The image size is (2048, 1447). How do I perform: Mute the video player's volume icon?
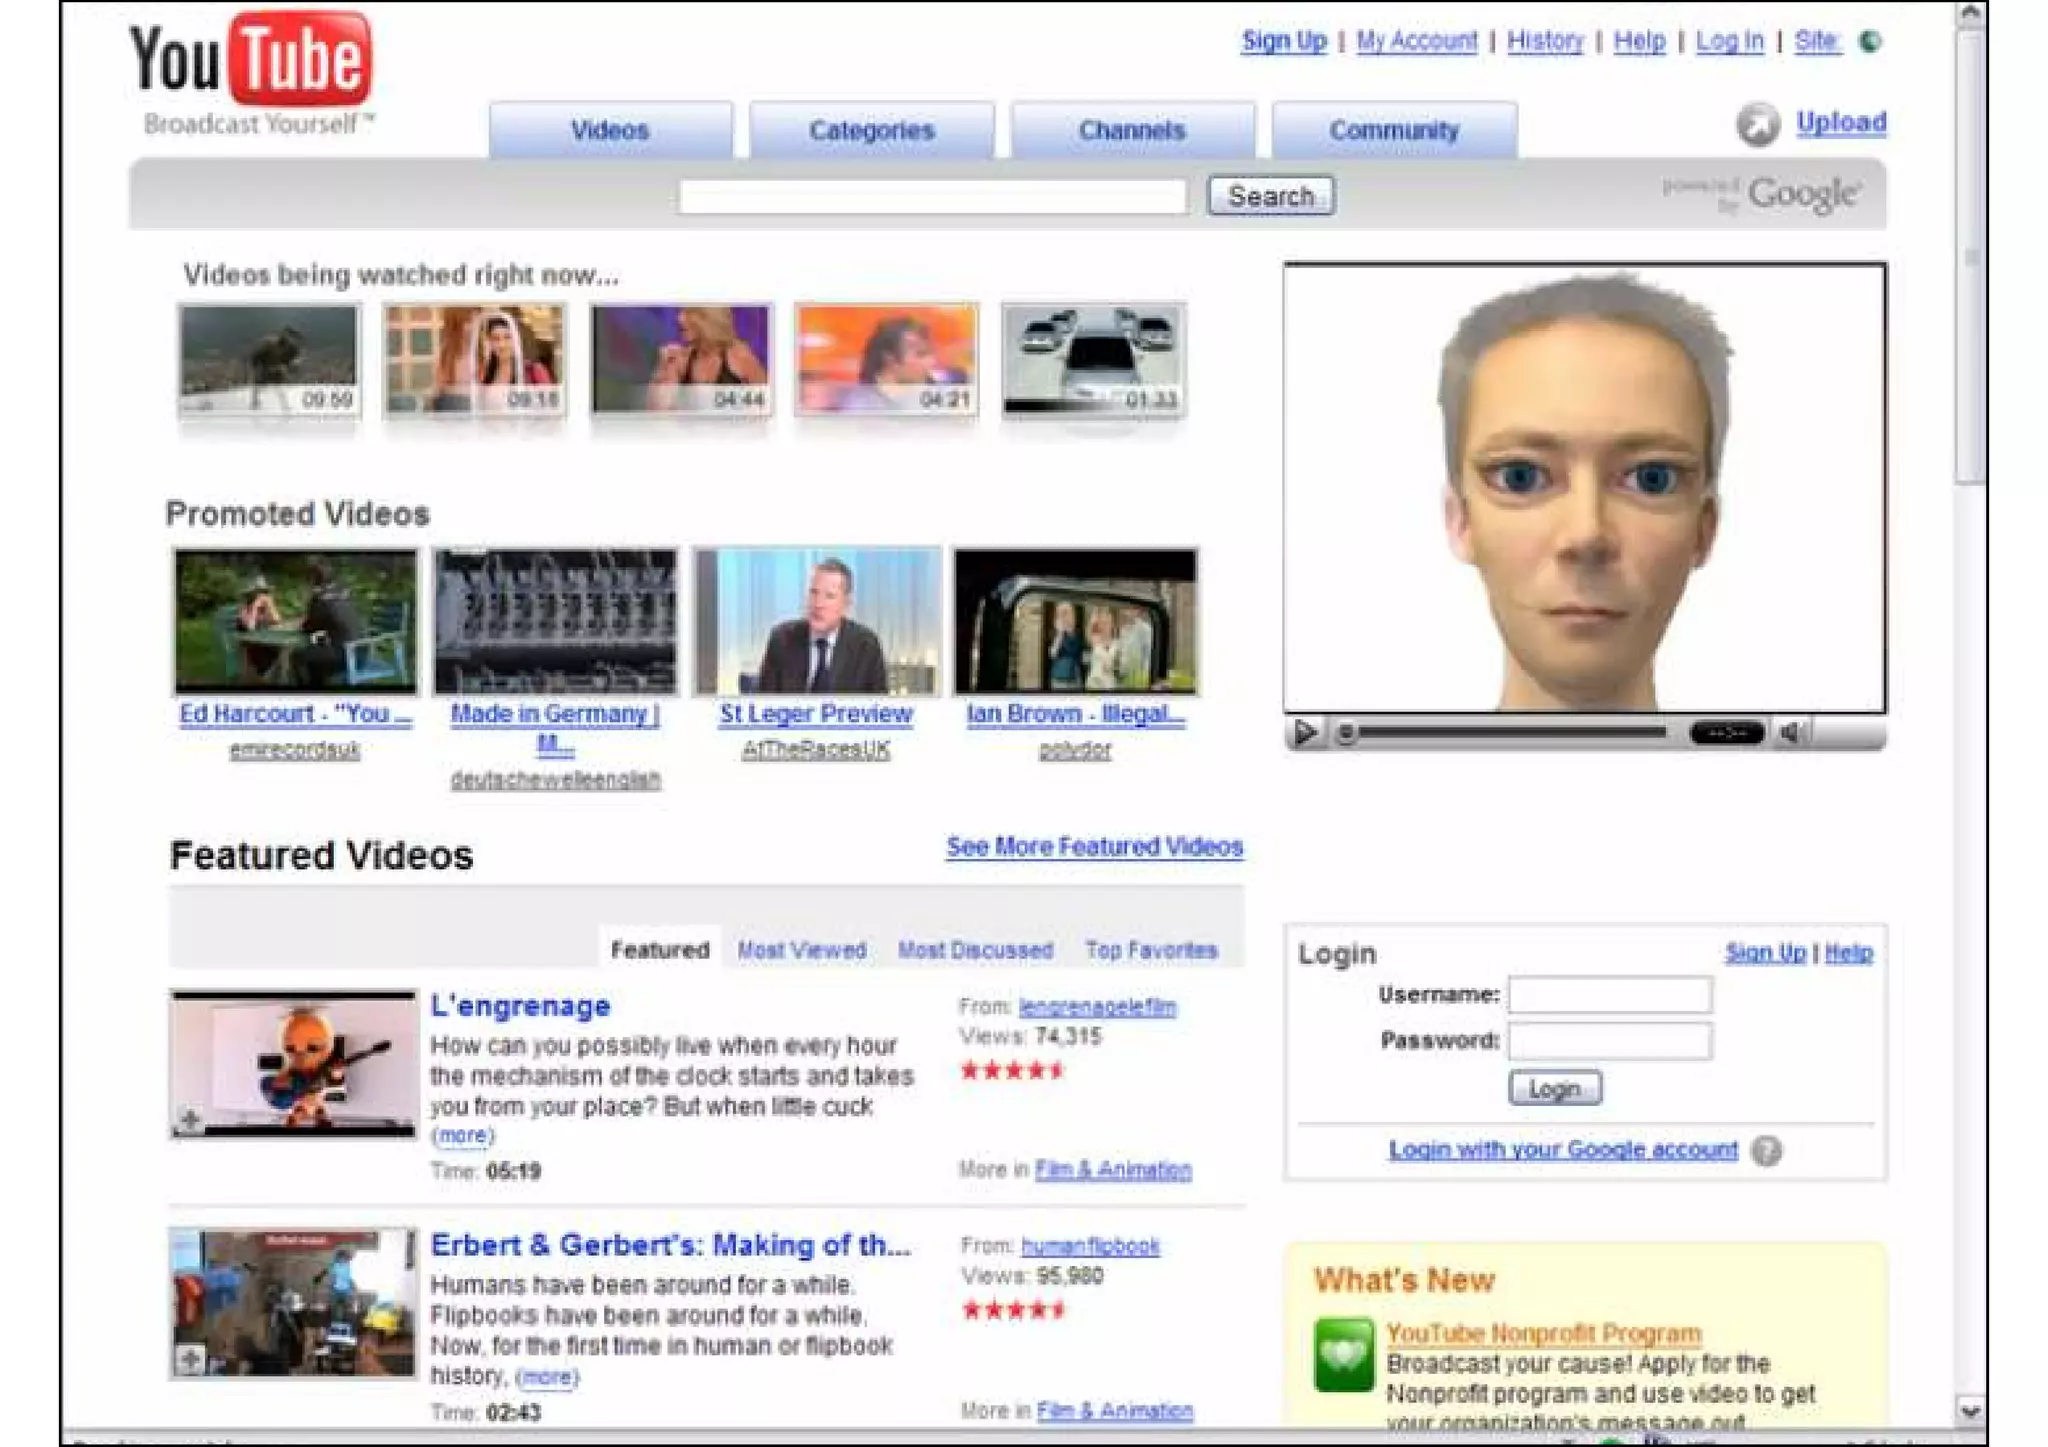1790,733
